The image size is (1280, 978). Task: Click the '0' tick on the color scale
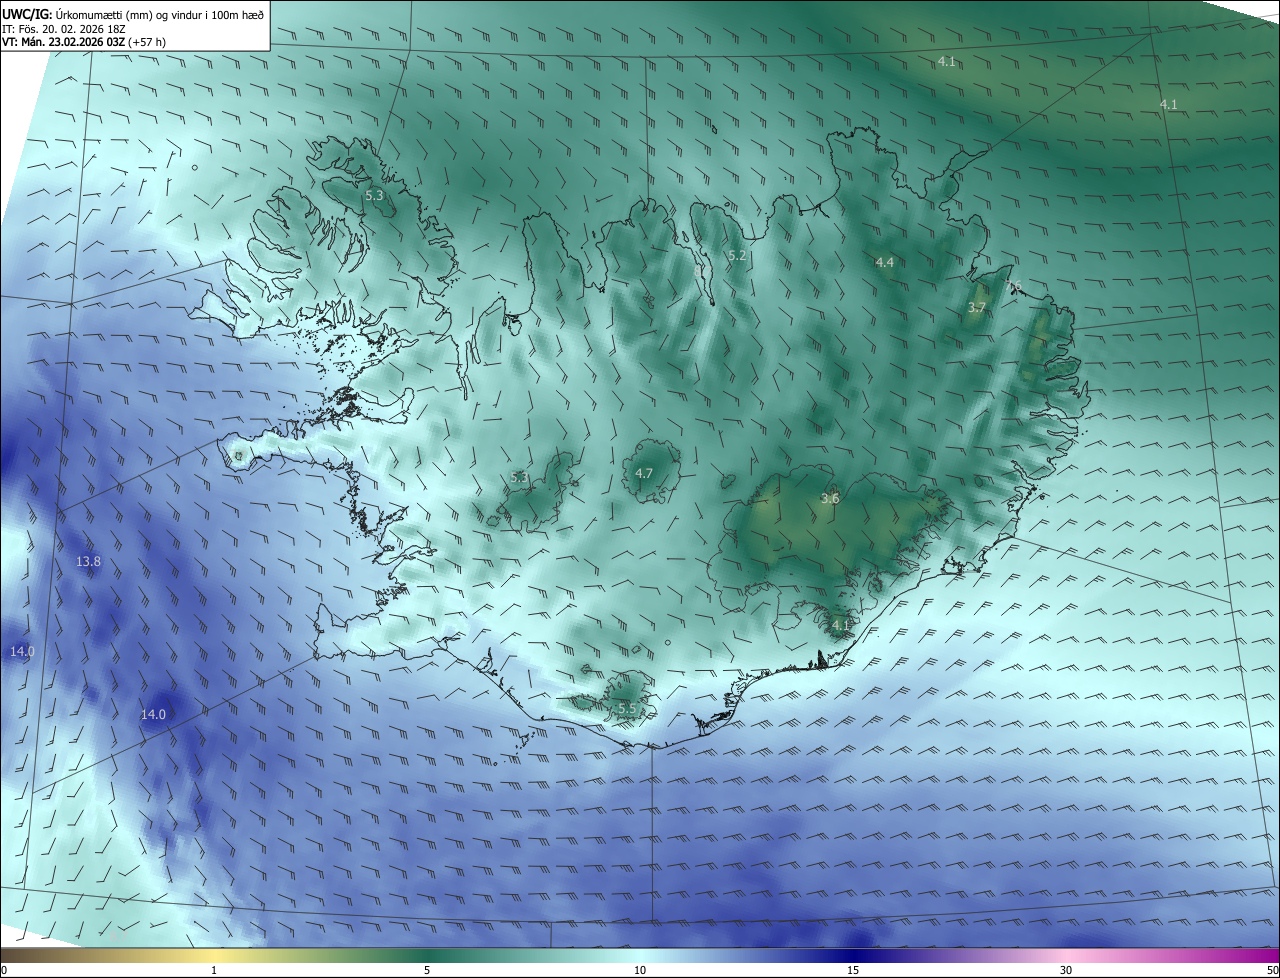[x=4, y=970]
